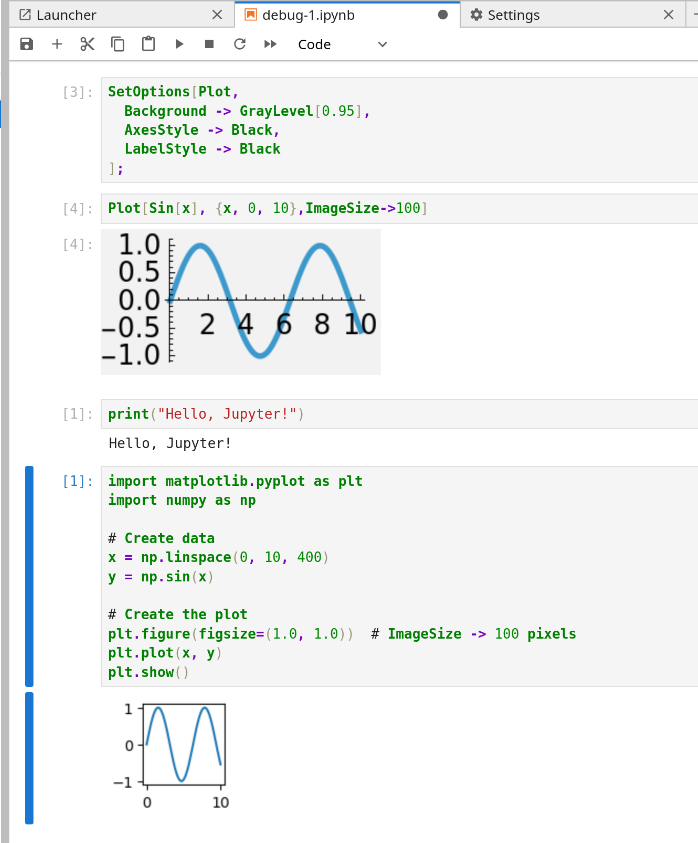This screenshot has width=698, height=843.
Task: Interrupt the kernel
Action: tap(209, 44)
